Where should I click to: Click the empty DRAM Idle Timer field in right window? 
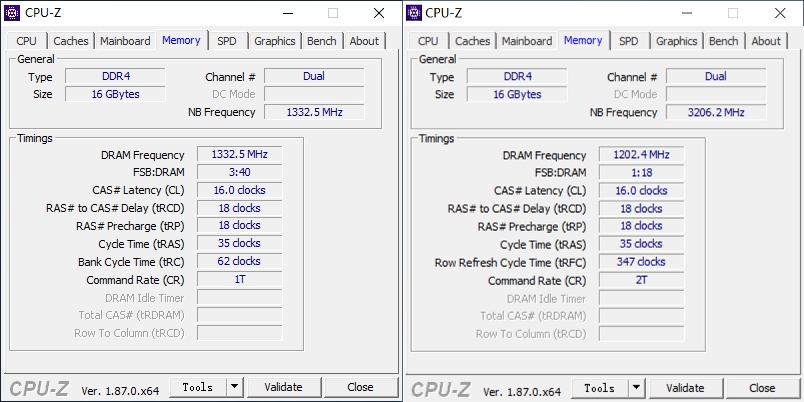[x=641, y=298]
